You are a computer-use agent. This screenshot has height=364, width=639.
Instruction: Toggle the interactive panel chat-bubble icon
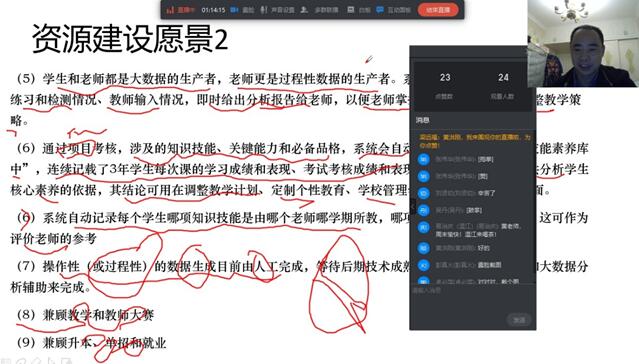tap(380, 10)
